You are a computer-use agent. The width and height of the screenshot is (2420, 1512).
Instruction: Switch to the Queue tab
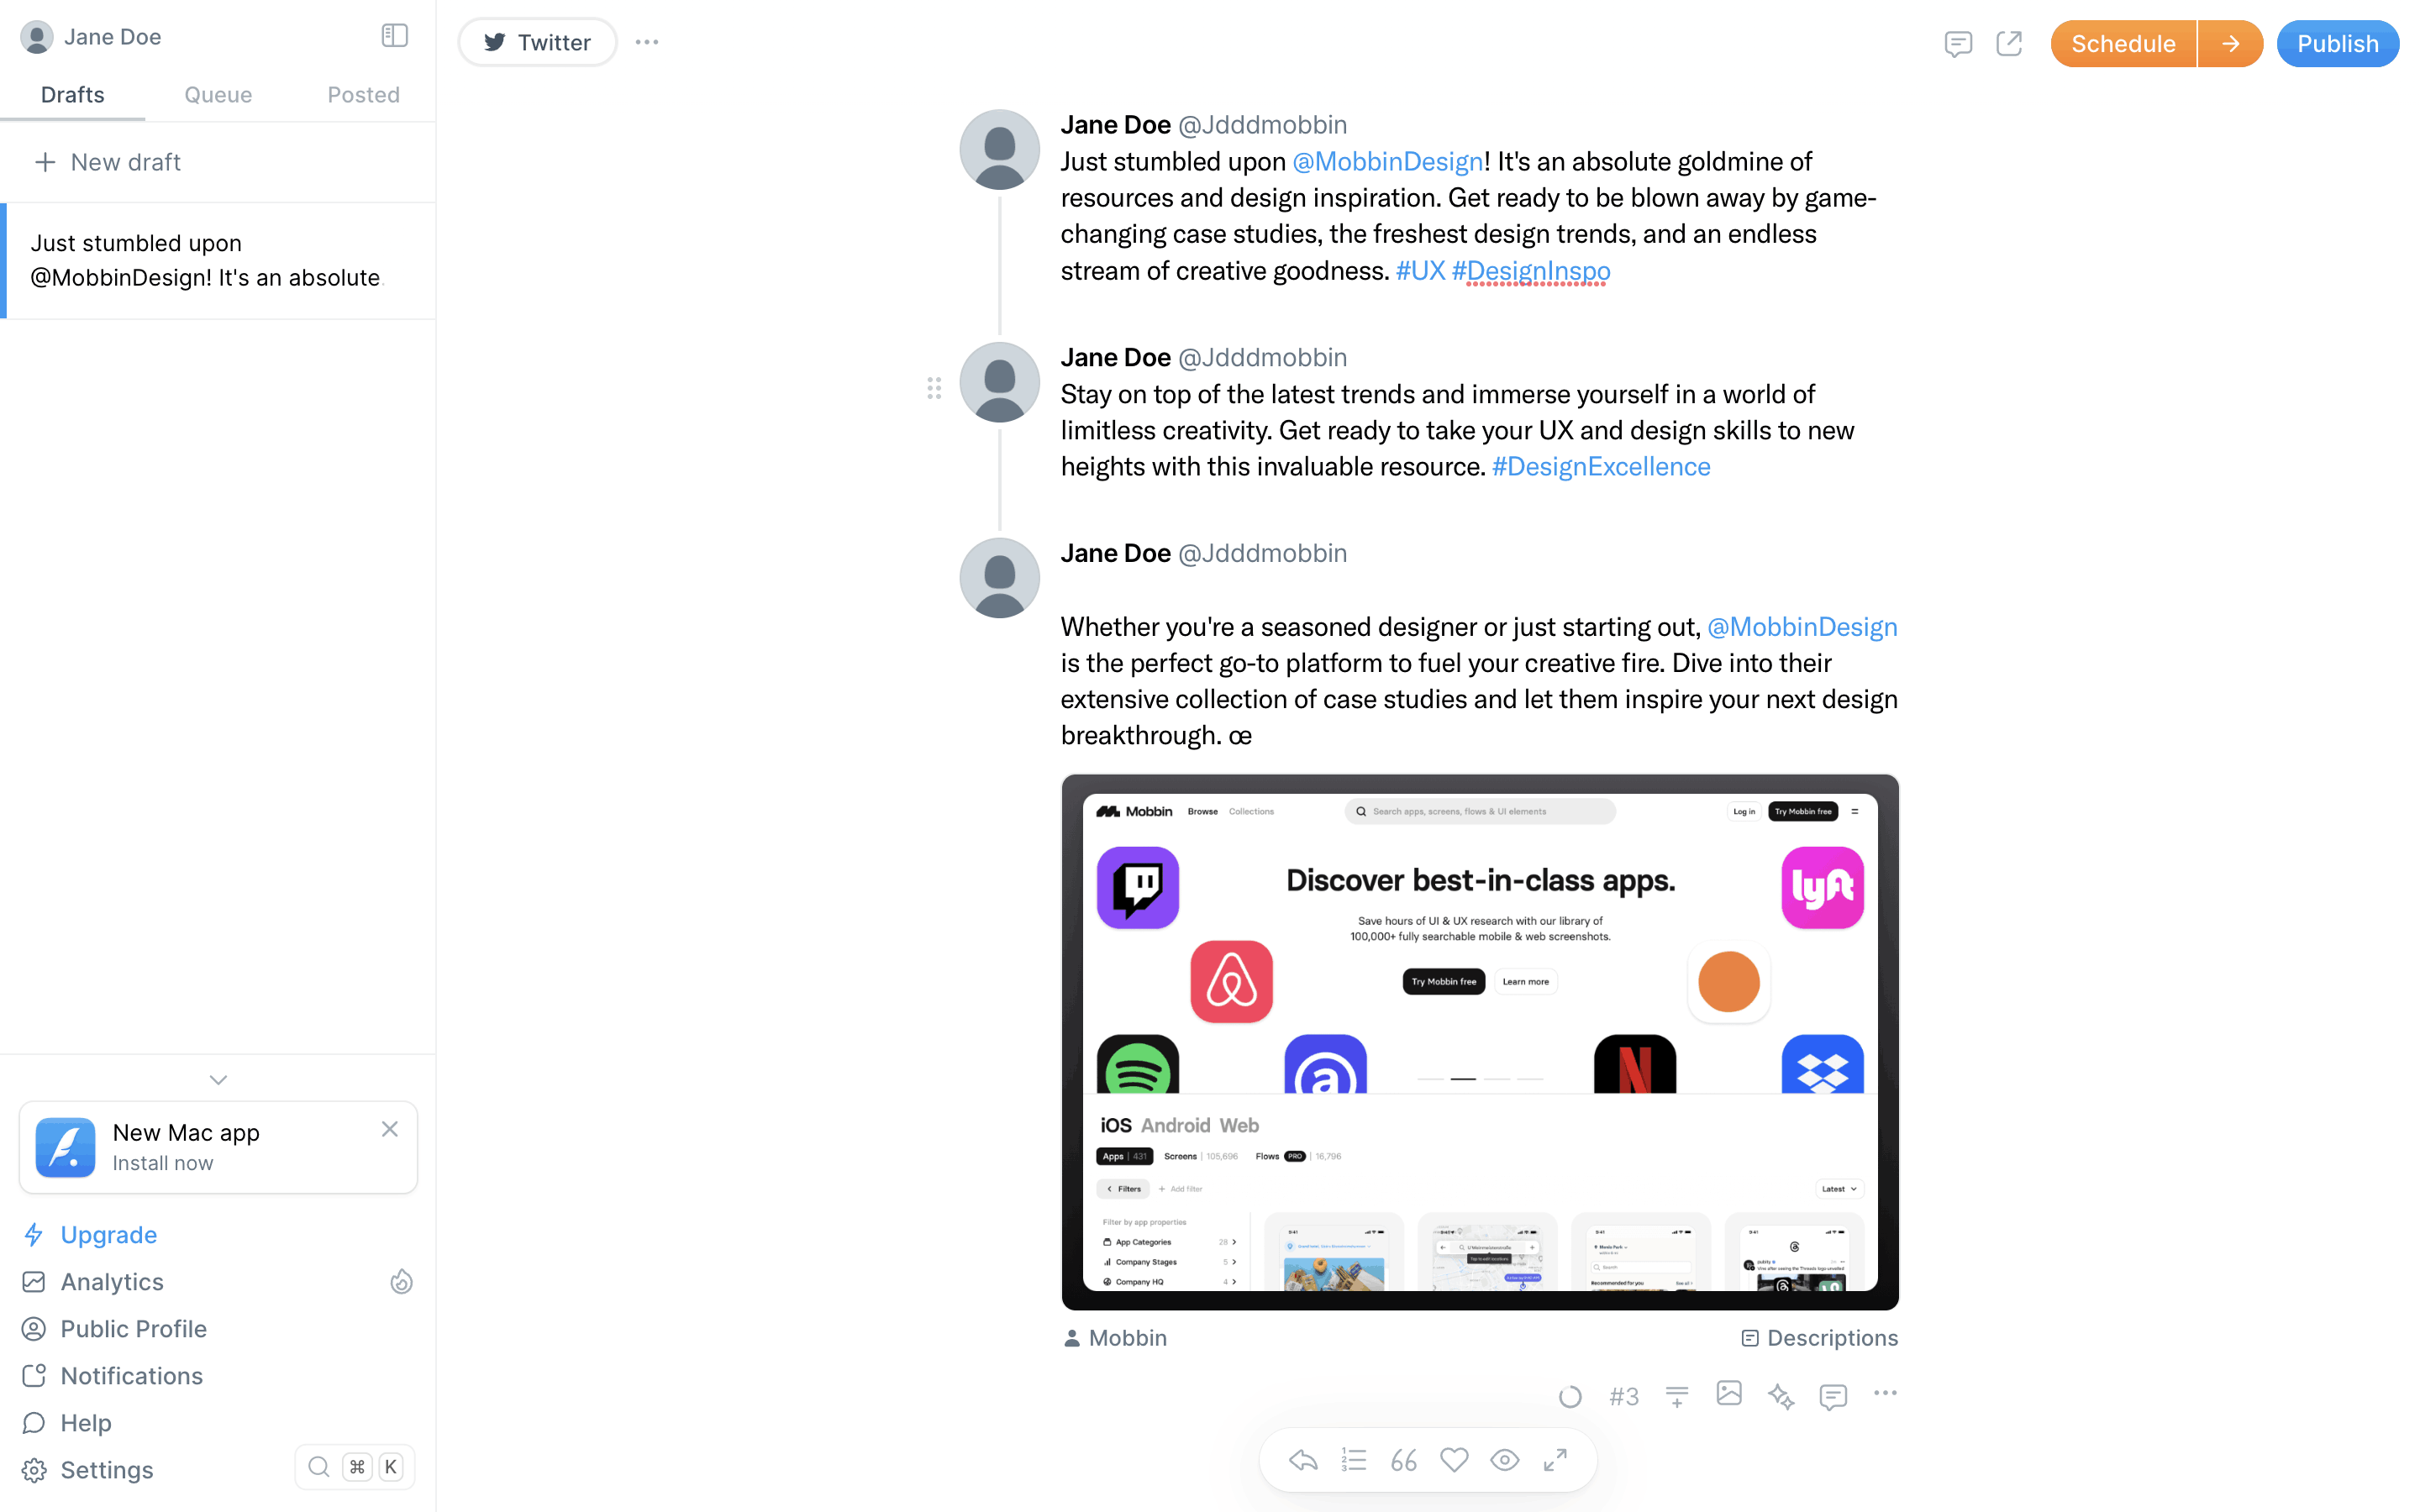point(218,95)
